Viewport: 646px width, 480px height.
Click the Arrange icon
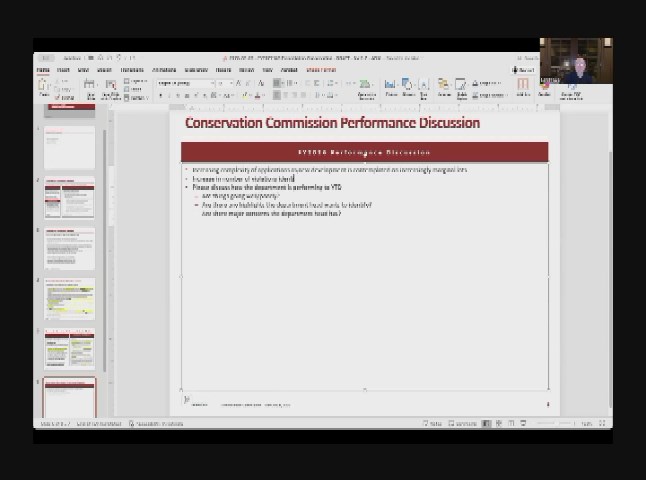444,87
